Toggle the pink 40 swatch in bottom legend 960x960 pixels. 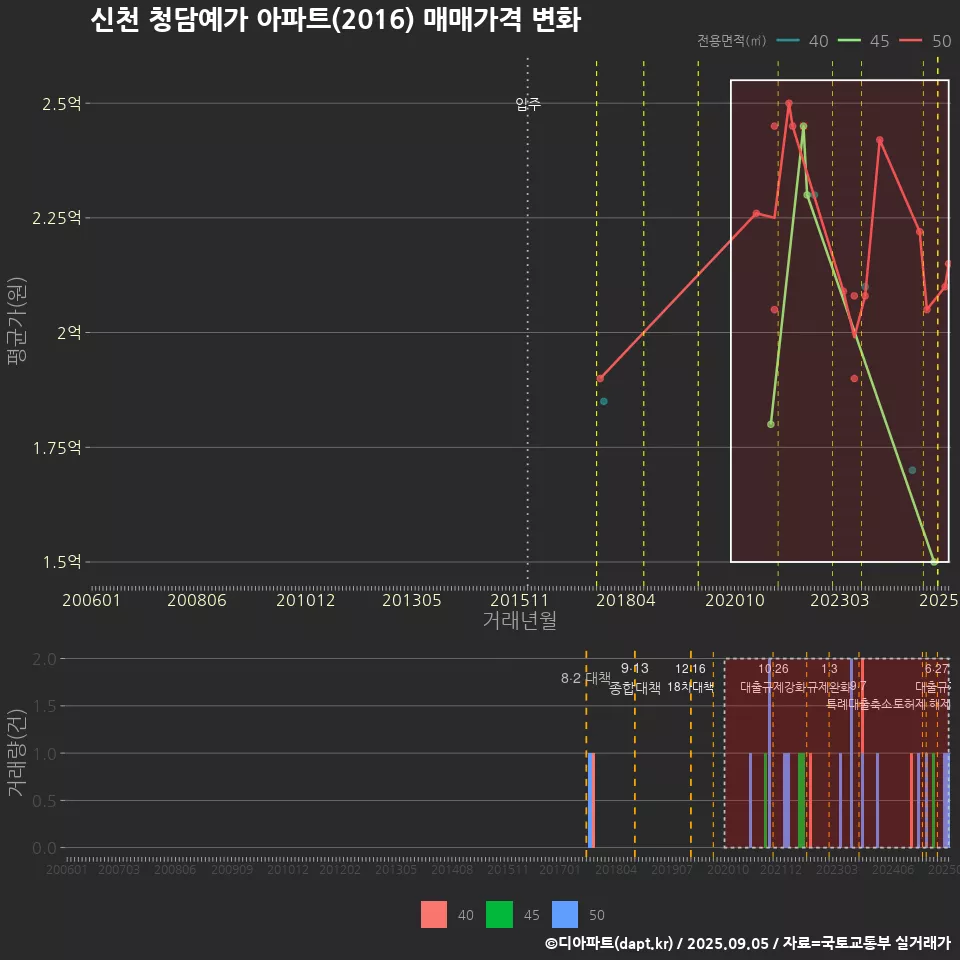click(x=434, y=914)
